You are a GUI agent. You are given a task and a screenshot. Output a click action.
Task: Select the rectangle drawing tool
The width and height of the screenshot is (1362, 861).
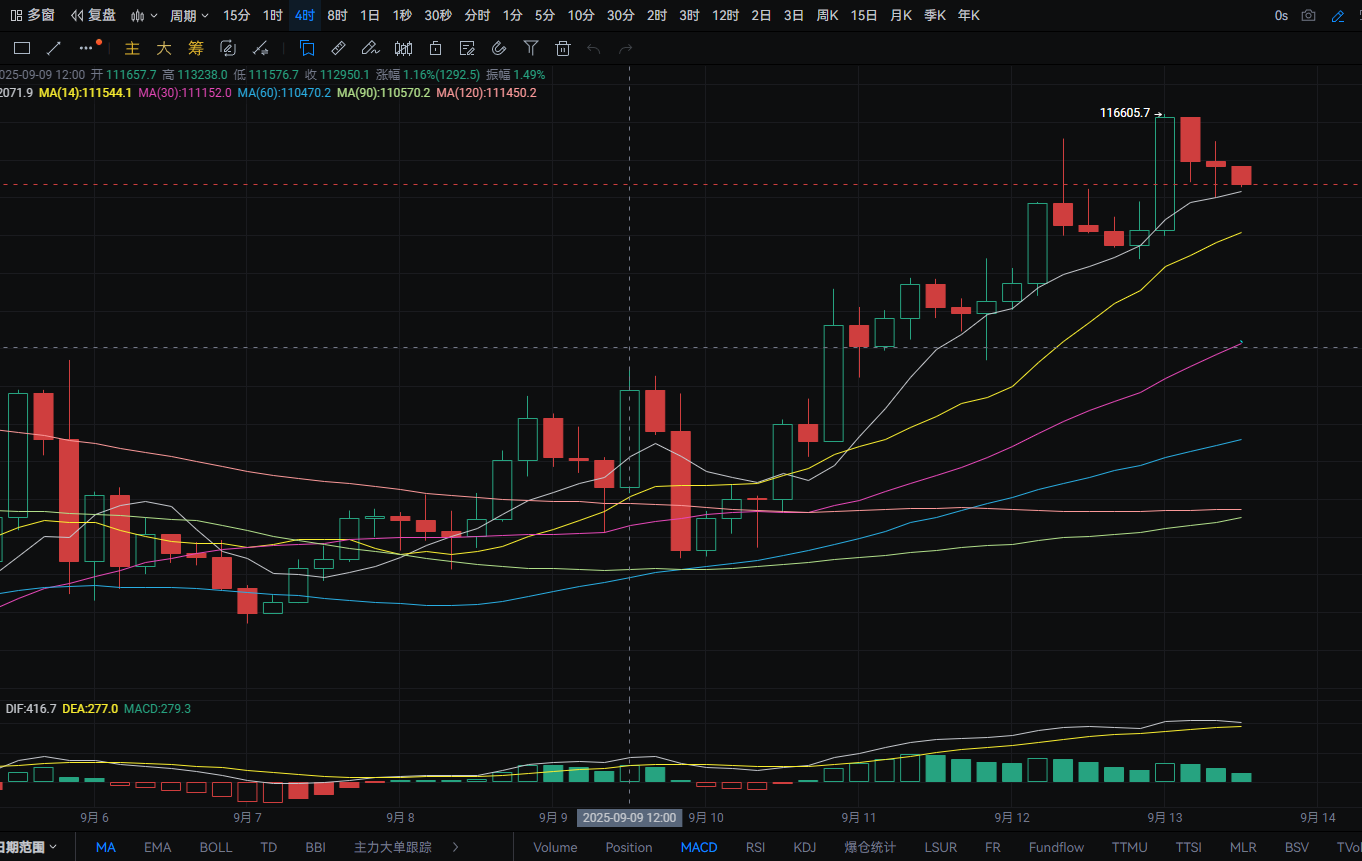22,48
